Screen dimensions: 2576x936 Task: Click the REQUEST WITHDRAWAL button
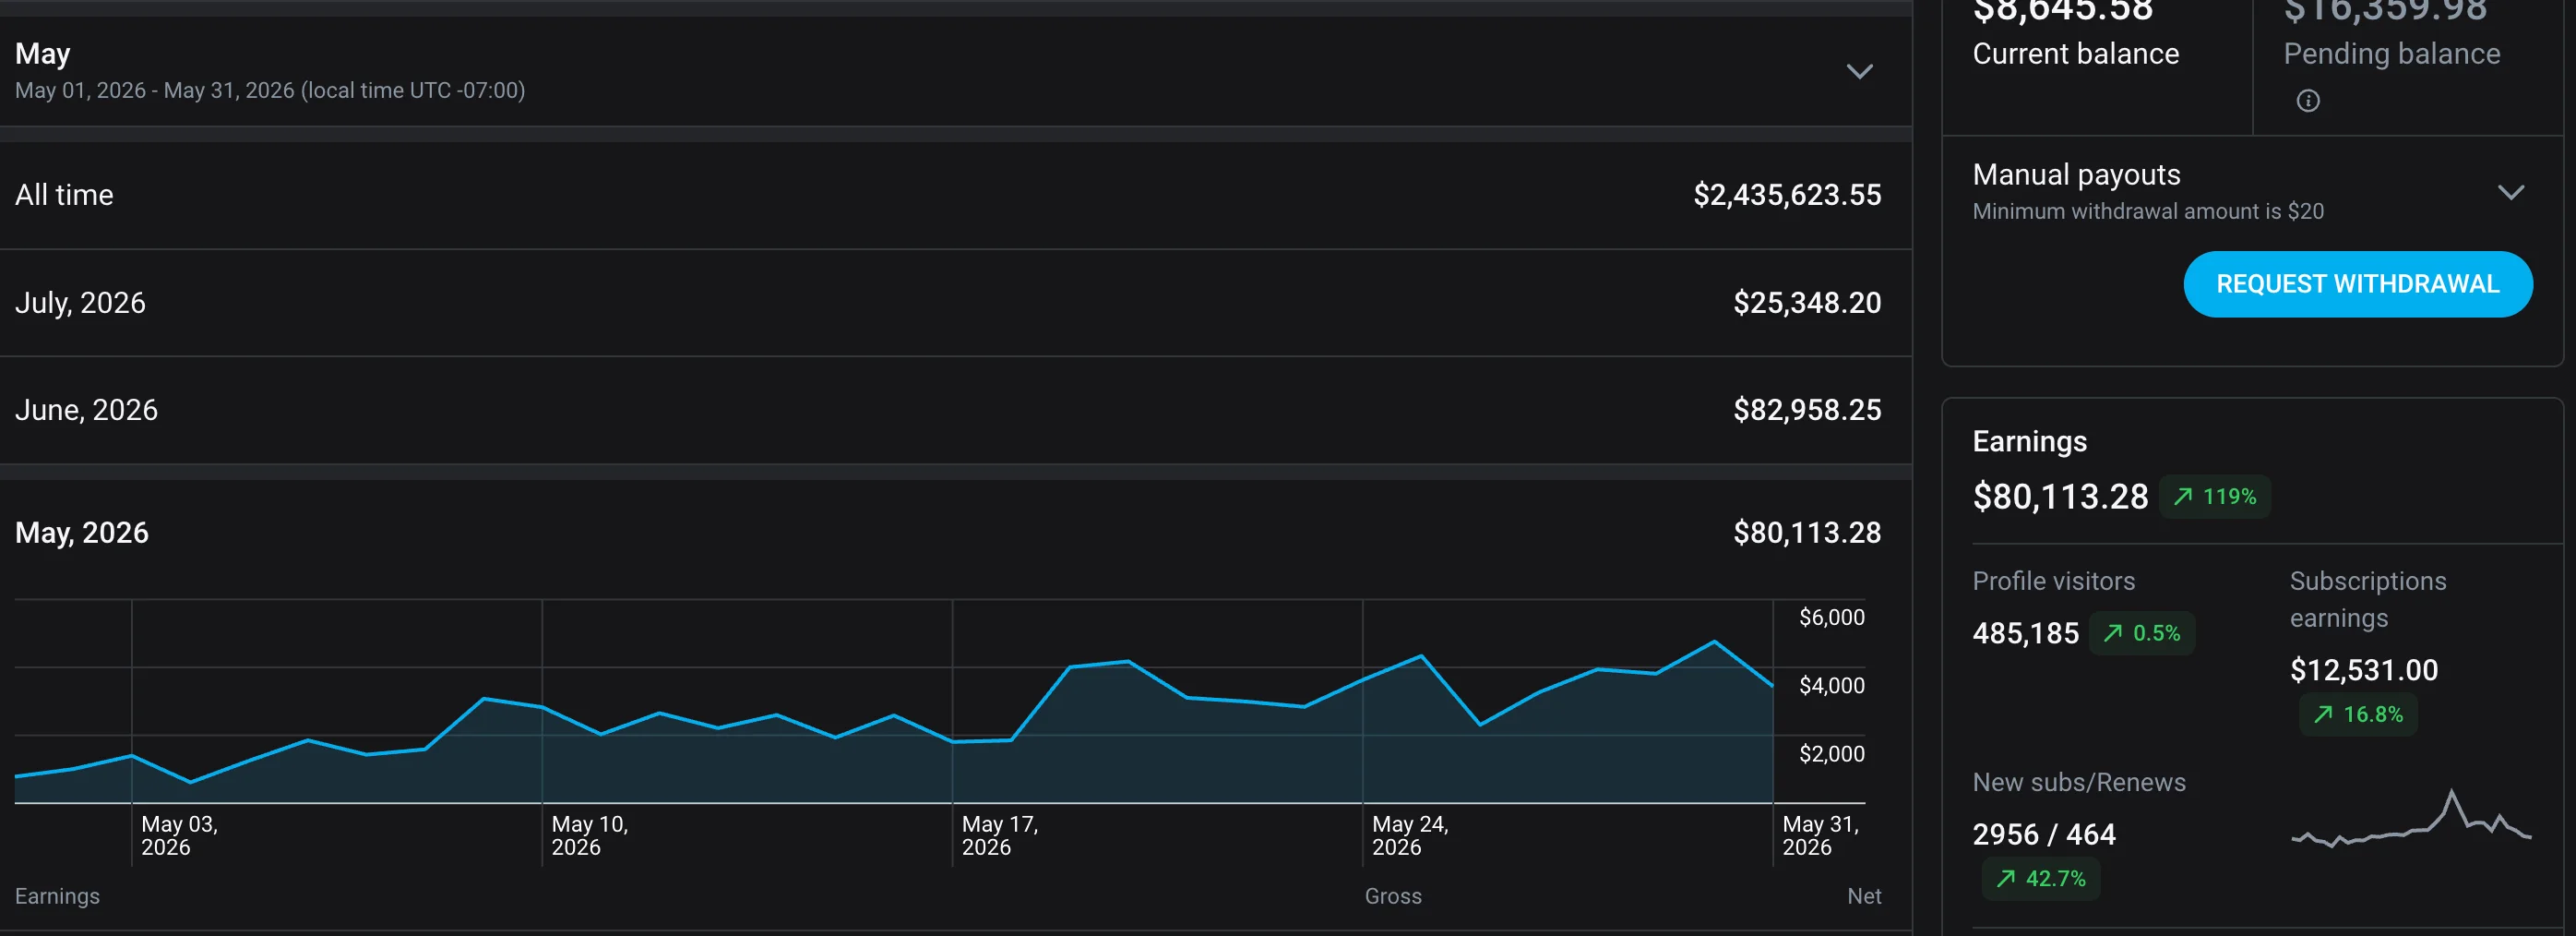point(2357,284)
